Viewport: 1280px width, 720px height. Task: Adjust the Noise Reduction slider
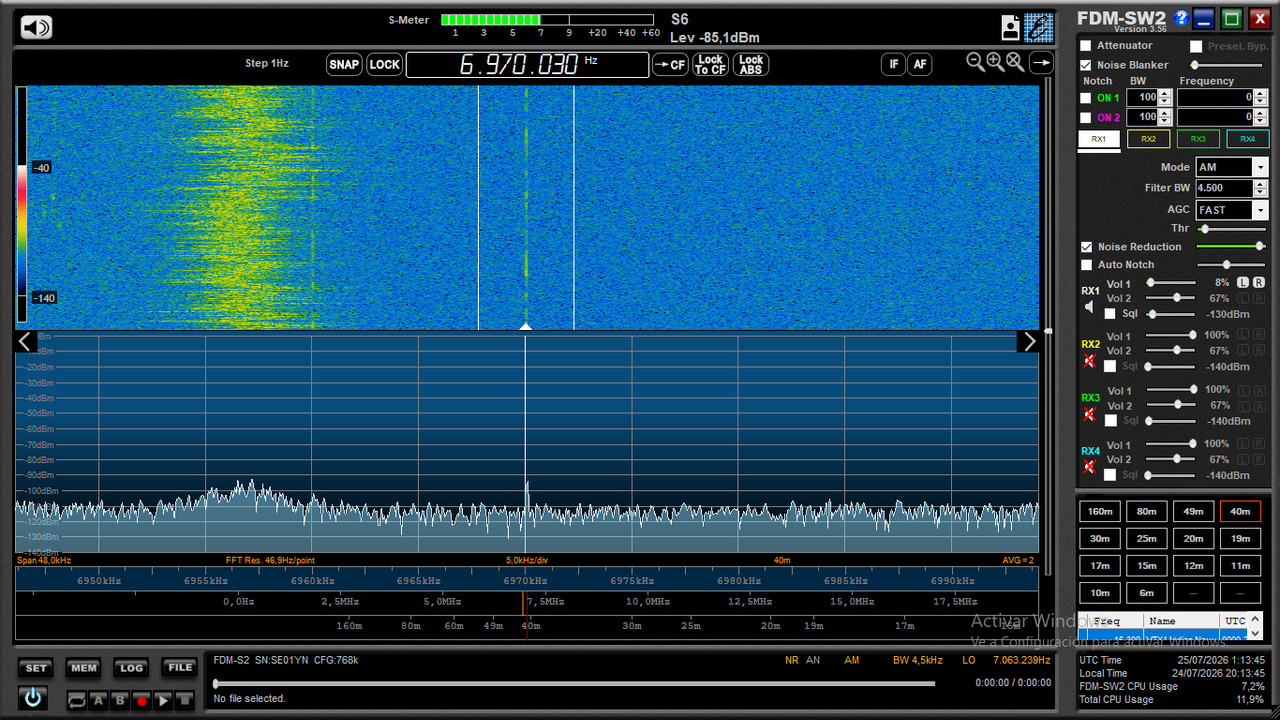1231,246
